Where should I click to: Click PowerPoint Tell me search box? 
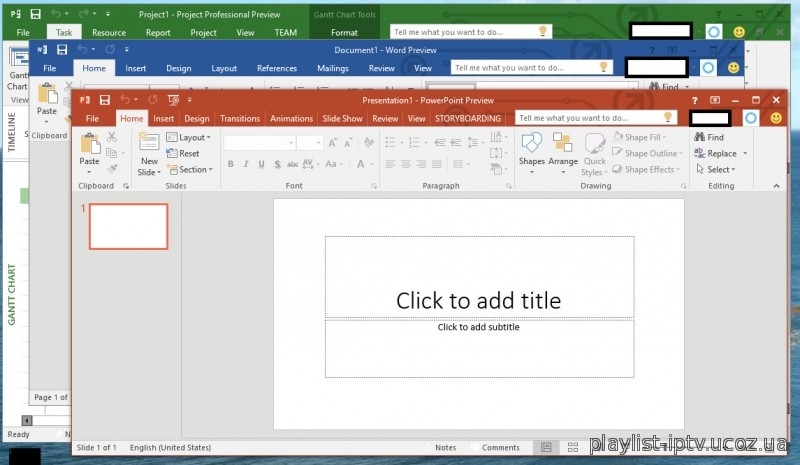point(596,118)
